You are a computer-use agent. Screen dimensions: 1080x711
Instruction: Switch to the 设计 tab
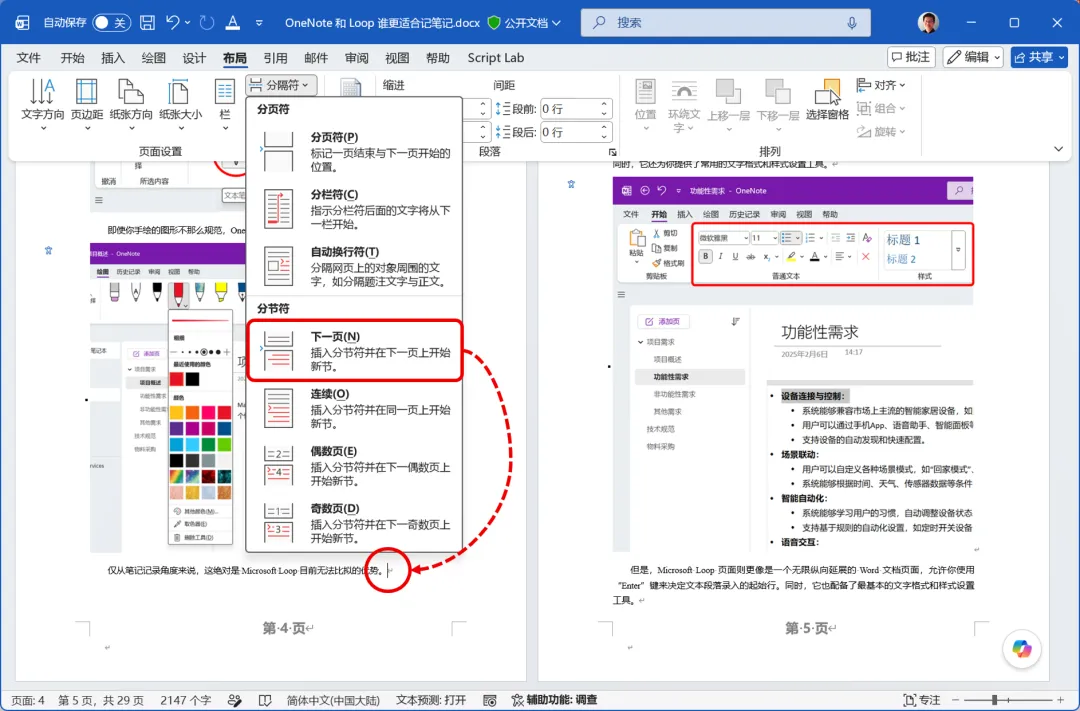tap(194, 58)
